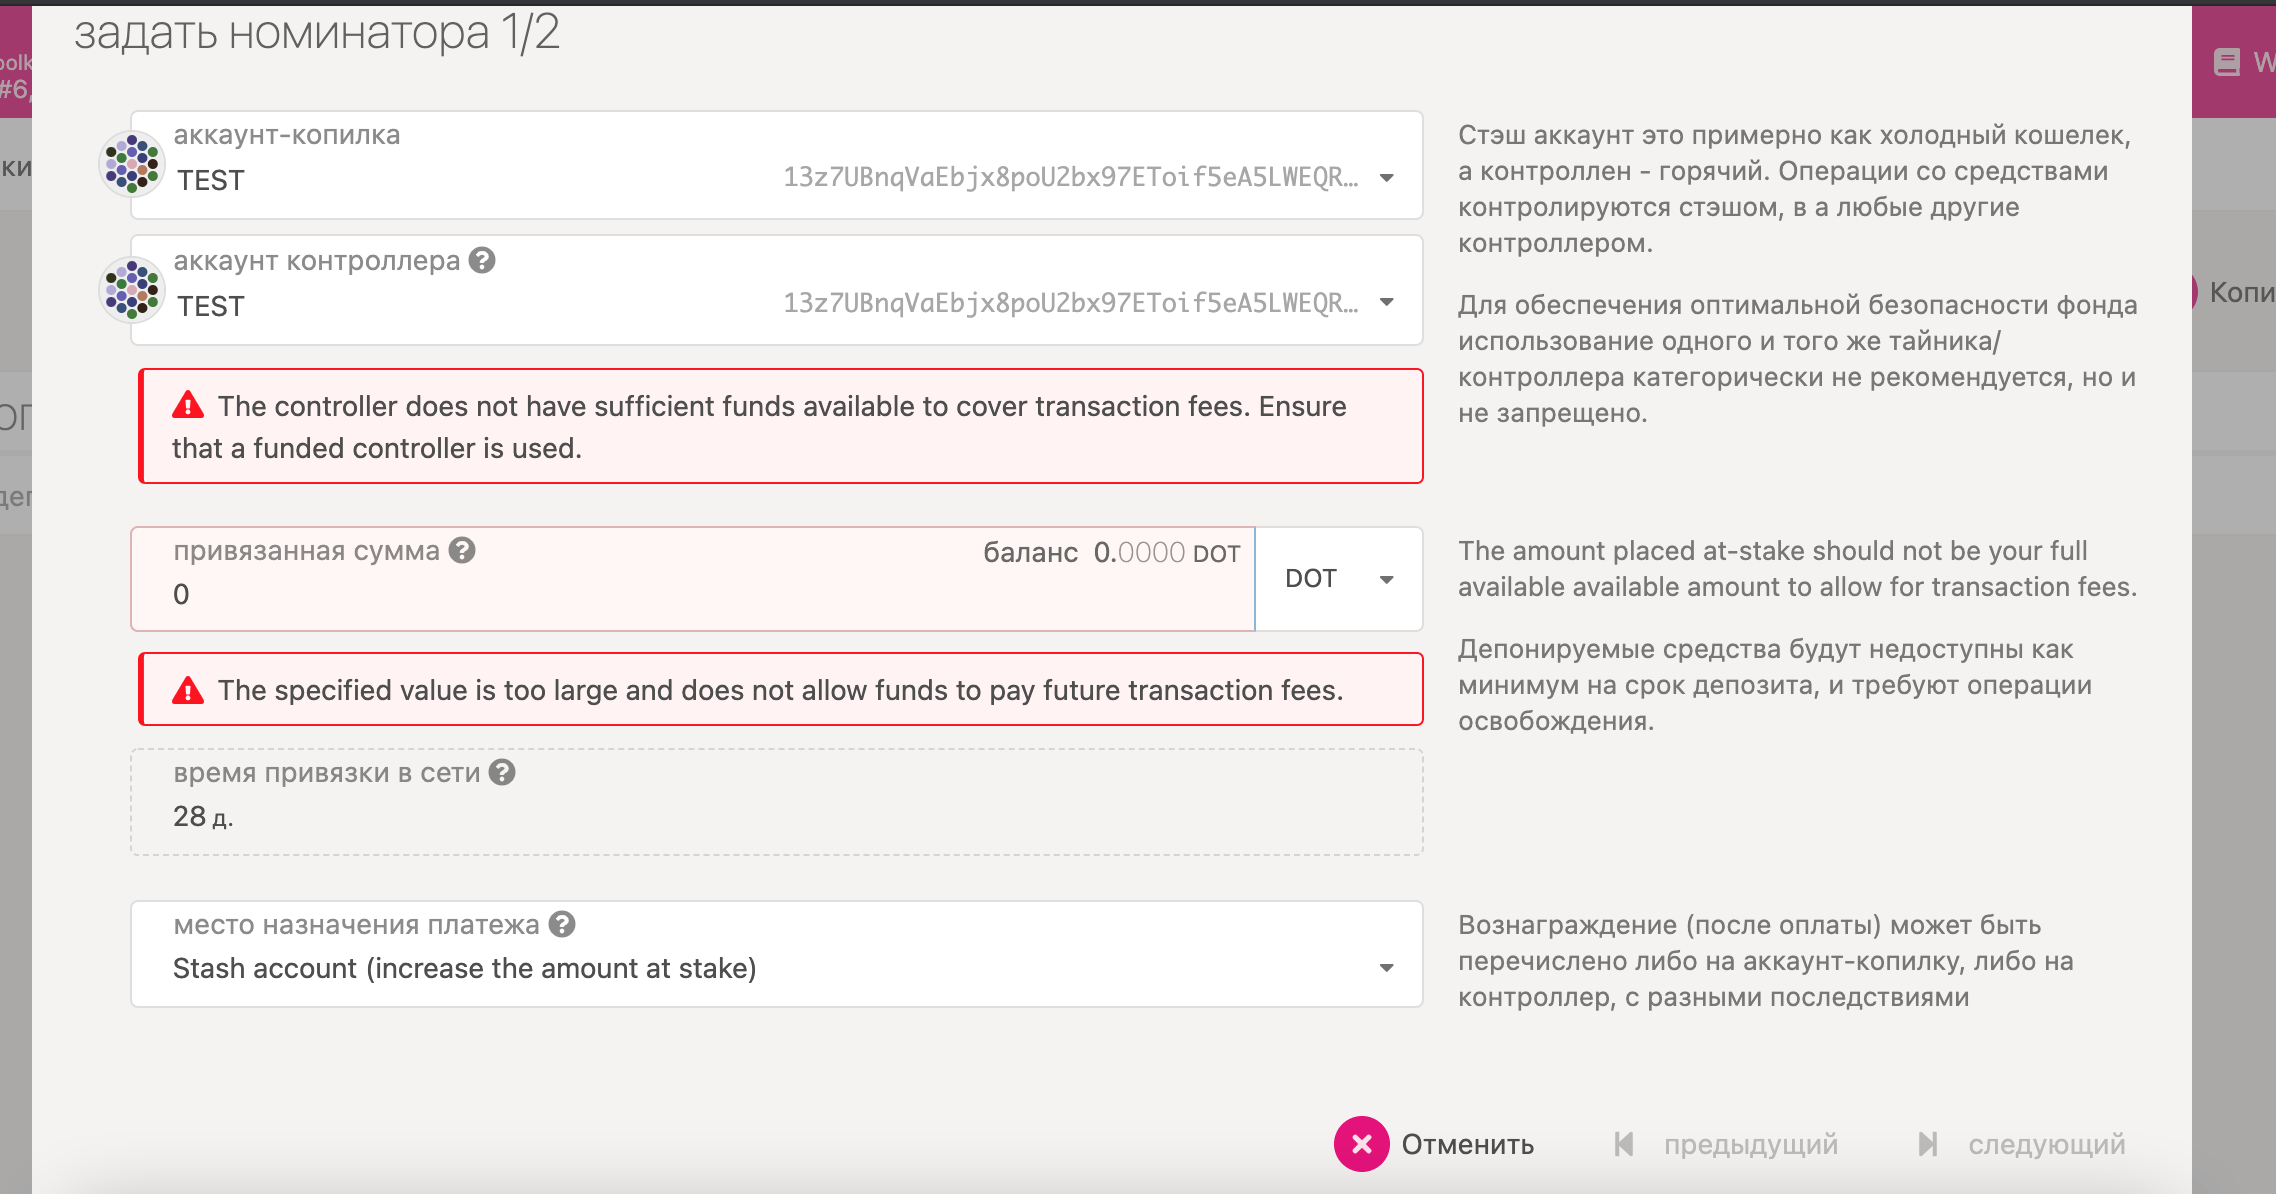This screenshot has height=1194, width=2276.
Task: Click the pink X cancel icon
Action: pos(1361,1144)
